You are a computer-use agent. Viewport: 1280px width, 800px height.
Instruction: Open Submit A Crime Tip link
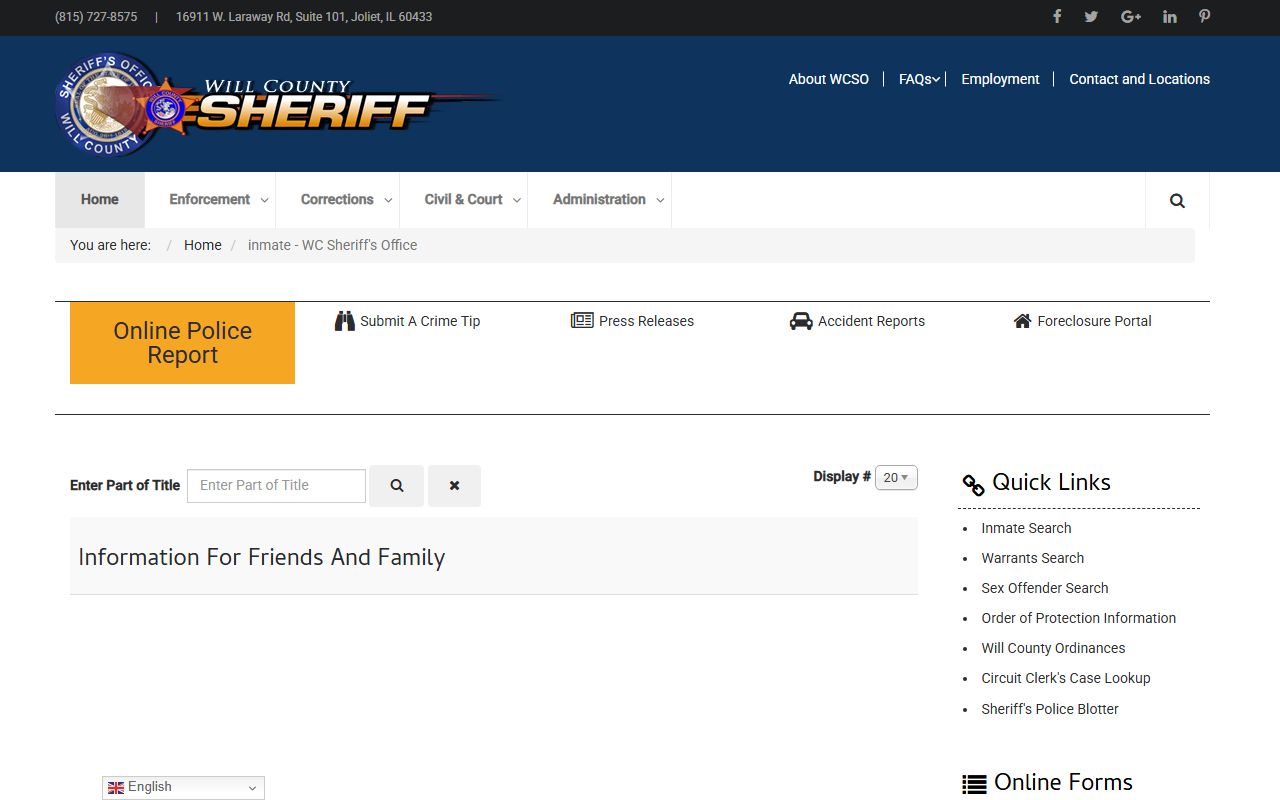420,321
